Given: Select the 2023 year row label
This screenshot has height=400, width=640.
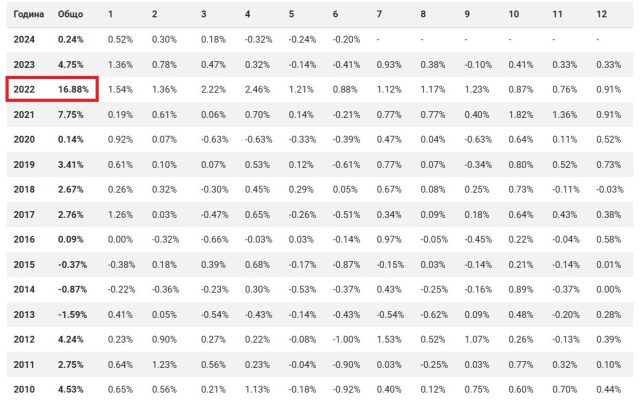Looking at the screenshot, I should pyautogui.click(x=25, y=64).
